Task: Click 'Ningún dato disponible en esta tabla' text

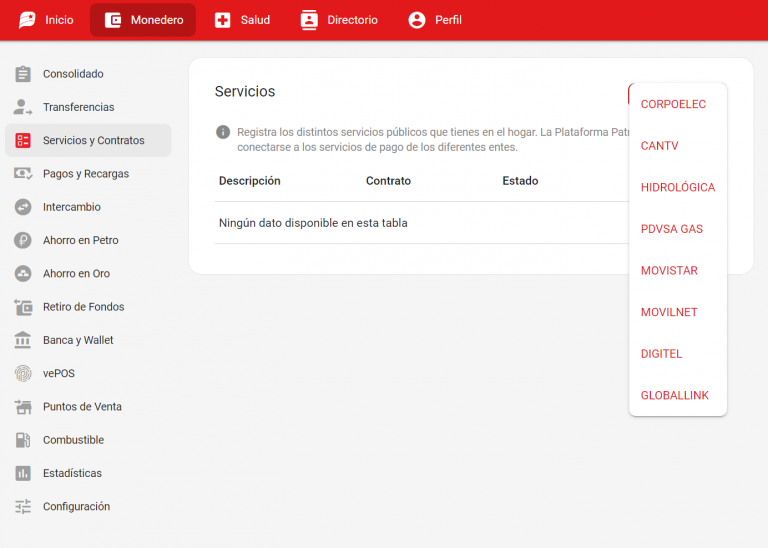Action: (313, 223)
